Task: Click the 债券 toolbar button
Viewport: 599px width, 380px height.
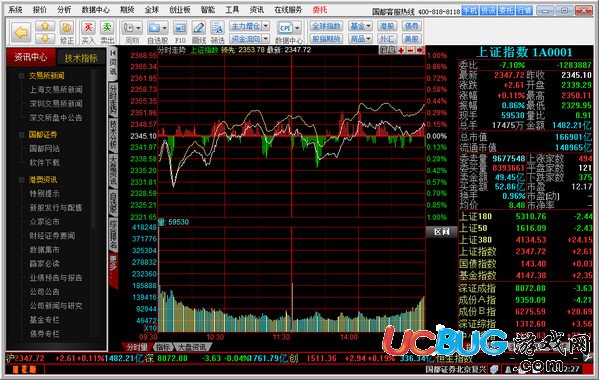Action: (x=411, y=26)
